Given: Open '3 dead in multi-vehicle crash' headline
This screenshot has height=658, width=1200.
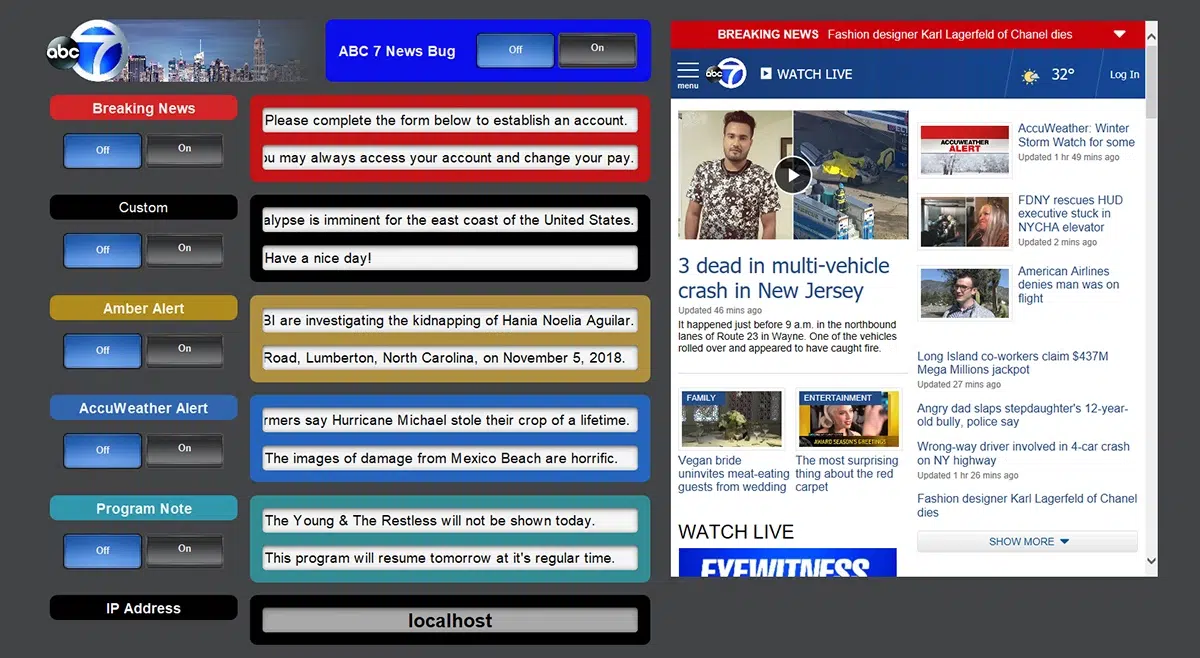Looking at the screenshot, I should [784, 278].
